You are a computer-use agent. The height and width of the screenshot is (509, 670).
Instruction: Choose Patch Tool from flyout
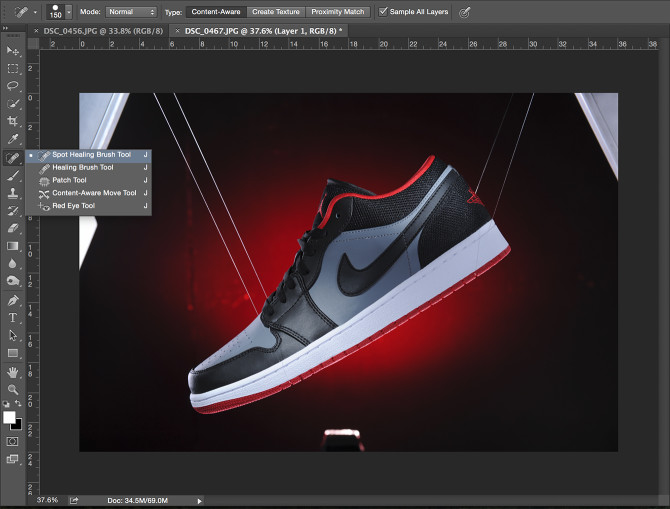click(88, 180)
